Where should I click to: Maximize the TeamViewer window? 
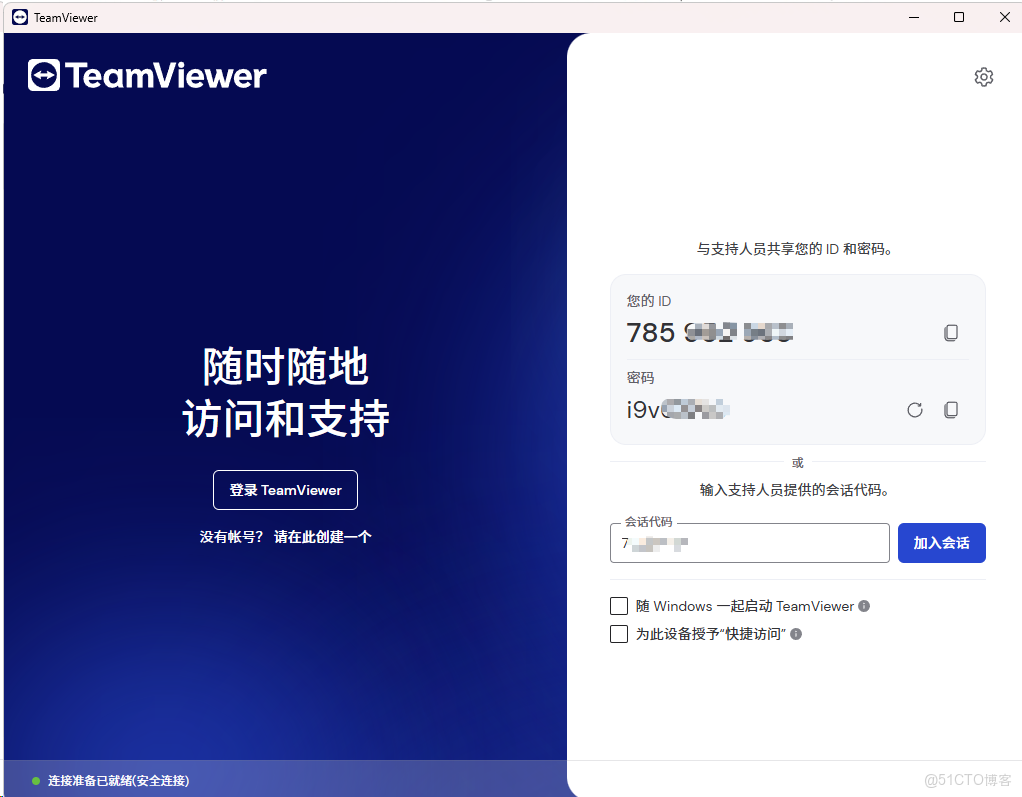pyautogui.click(x=959, y=17)
